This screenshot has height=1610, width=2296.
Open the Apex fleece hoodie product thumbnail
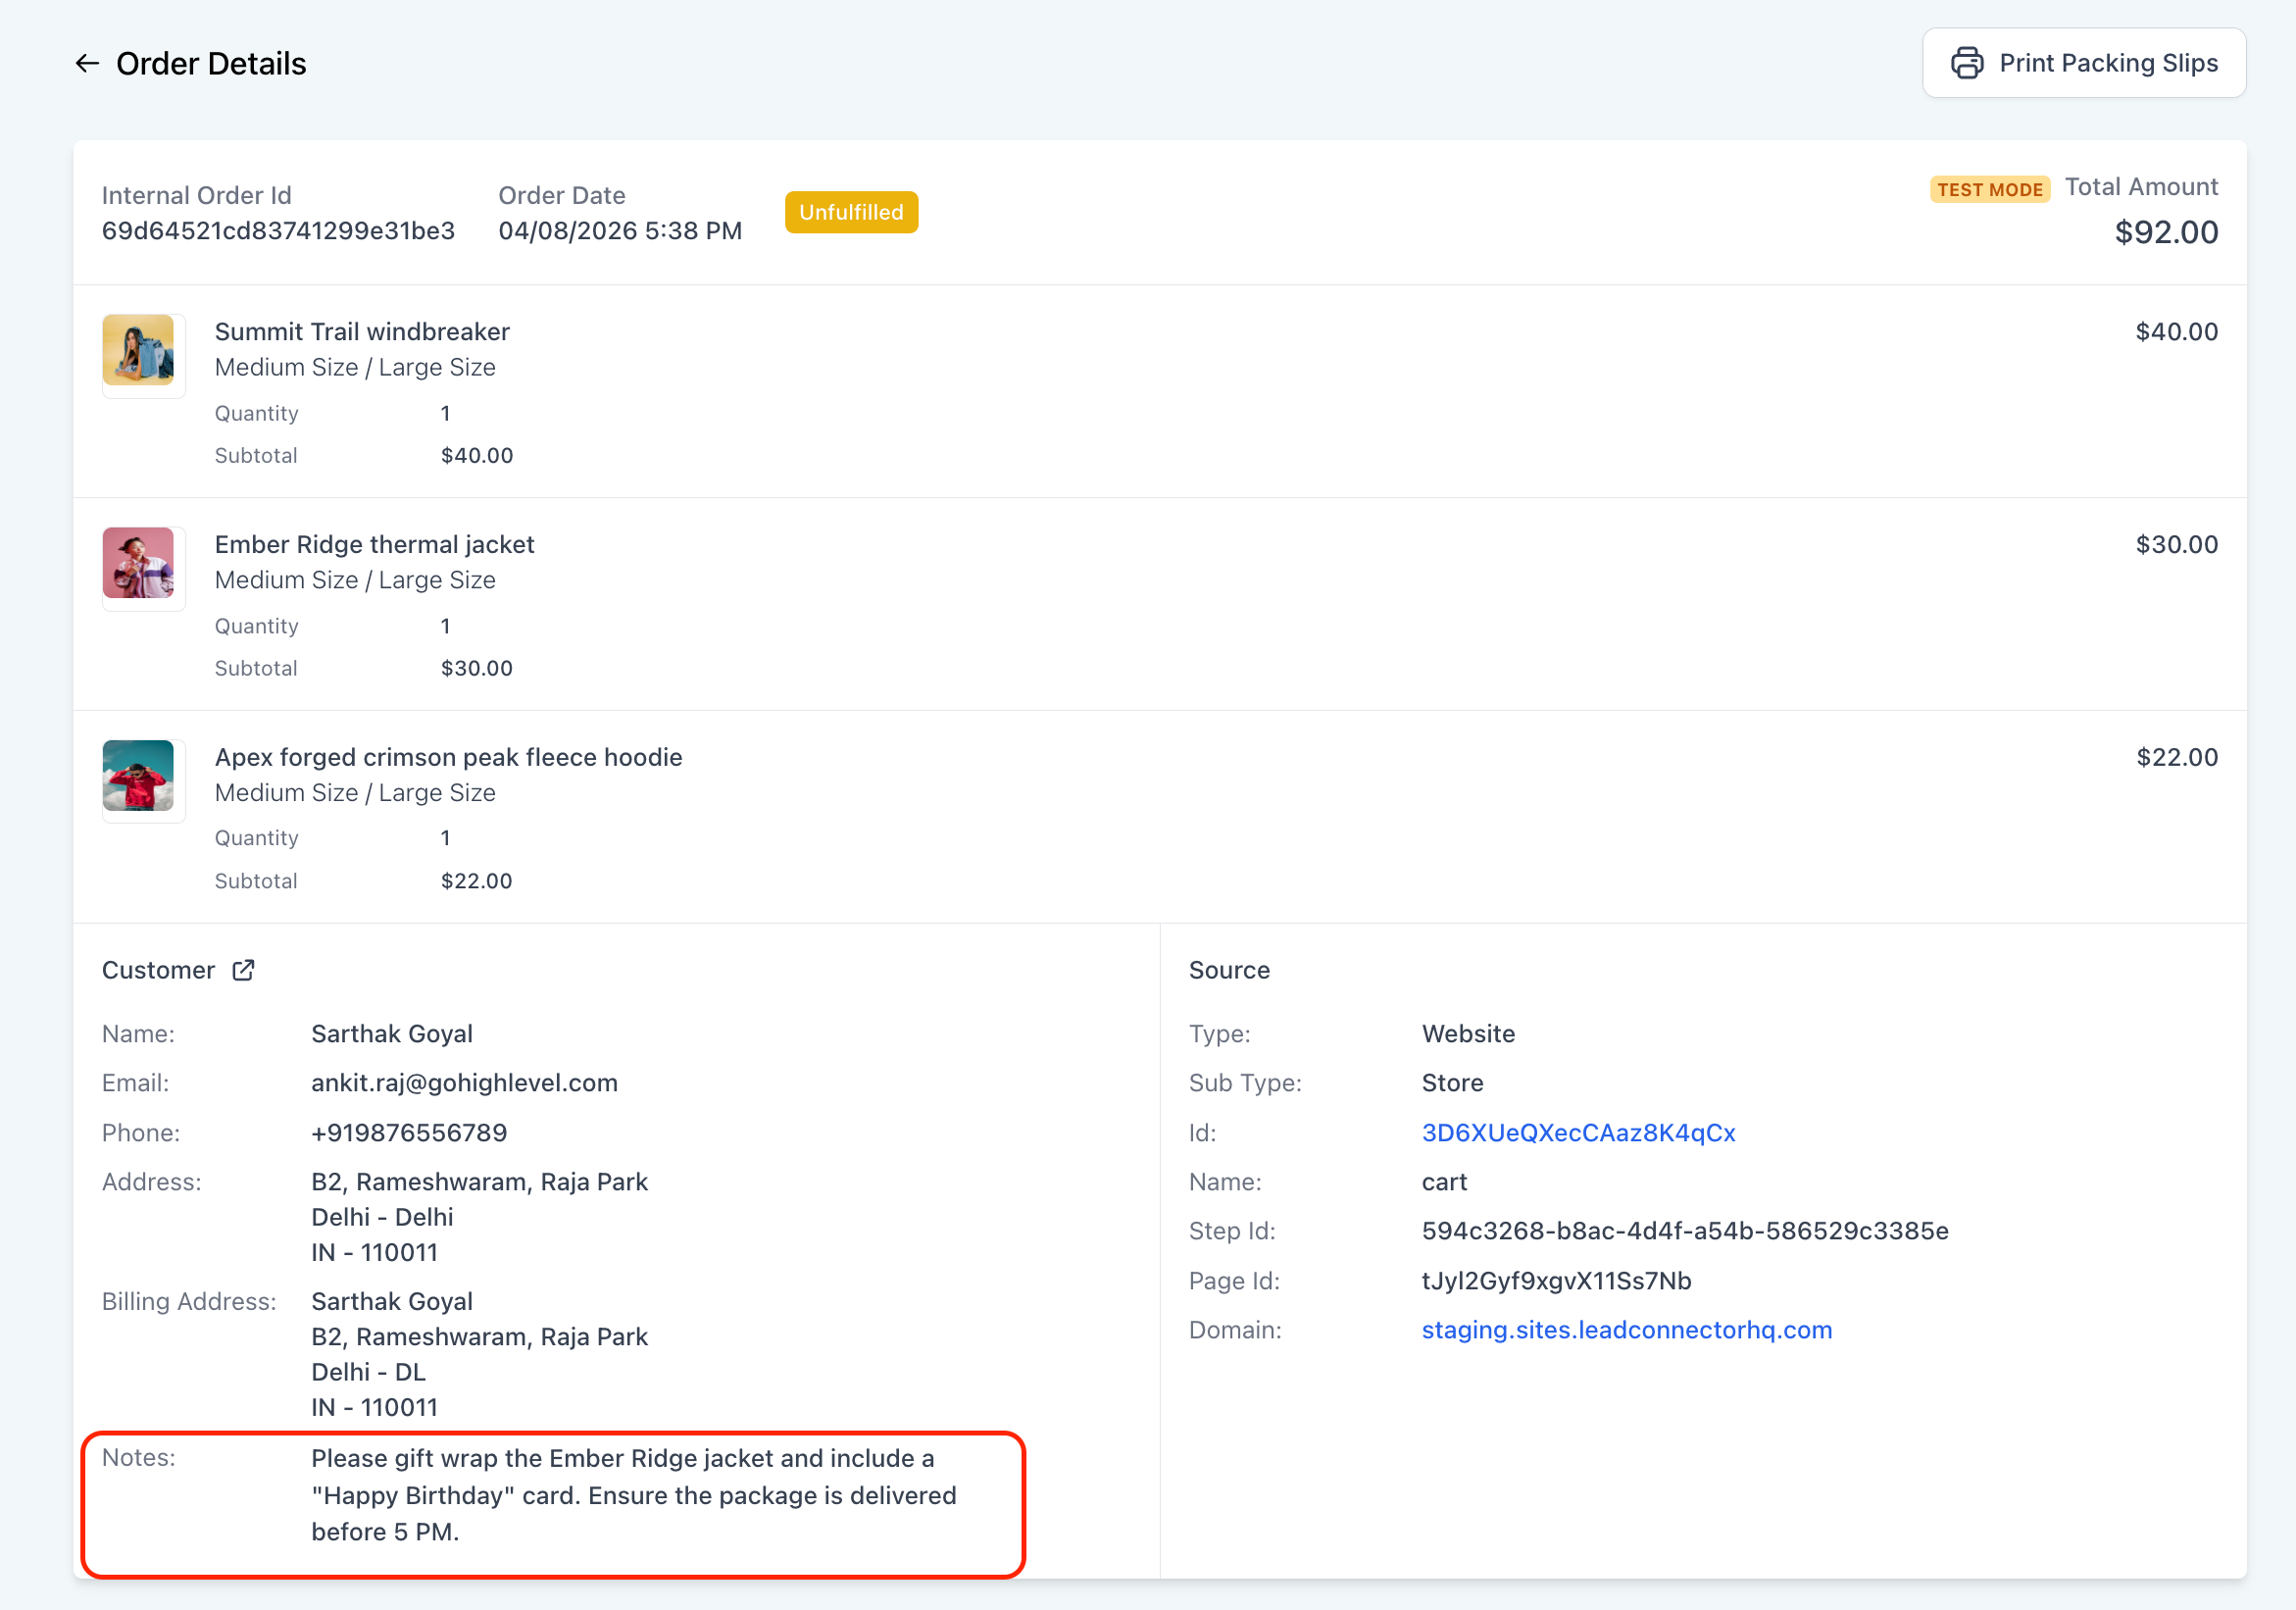139,776
